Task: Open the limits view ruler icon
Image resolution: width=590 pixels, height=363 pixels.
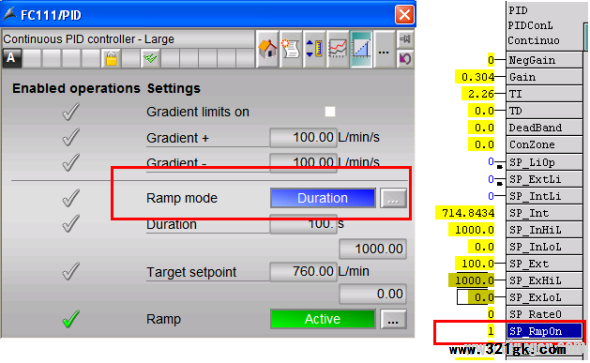Action: click(314, 49)
